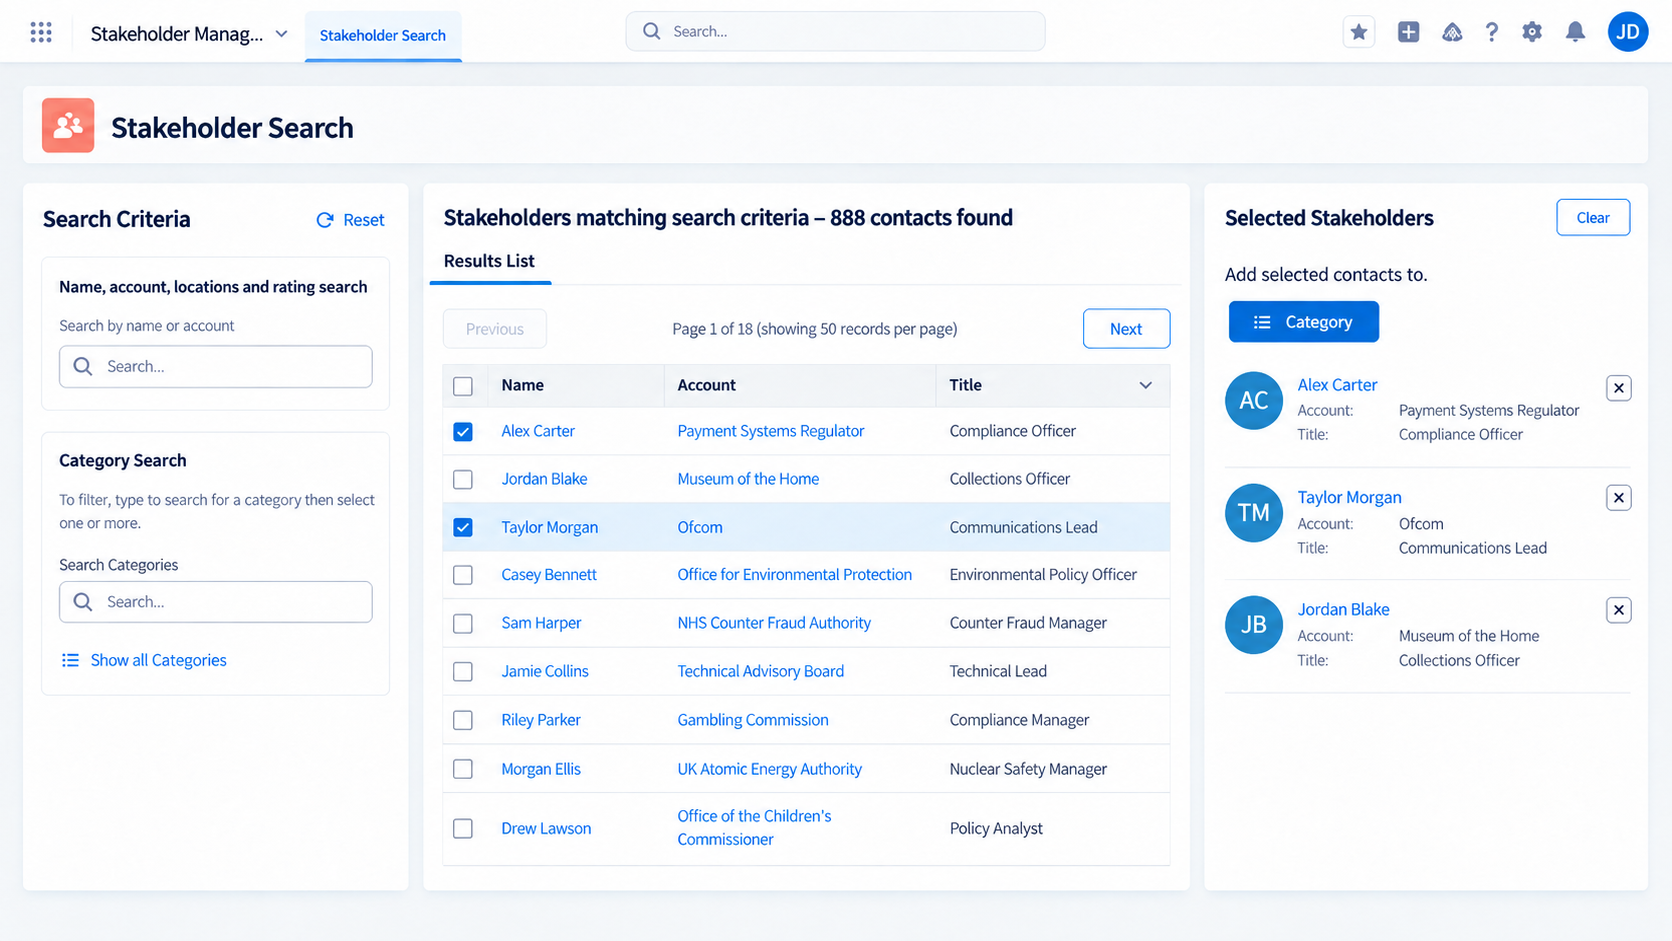The height and width of the screenshot is (941, 1672).
Task: Check the Sam Harper row checkbox
Action: pos(463,624)
